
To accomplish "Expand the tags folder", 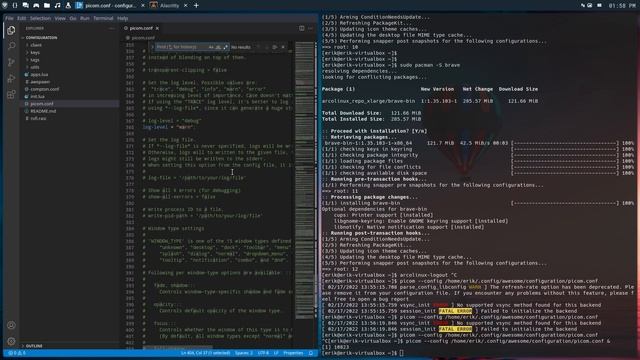I will (35, 60).
